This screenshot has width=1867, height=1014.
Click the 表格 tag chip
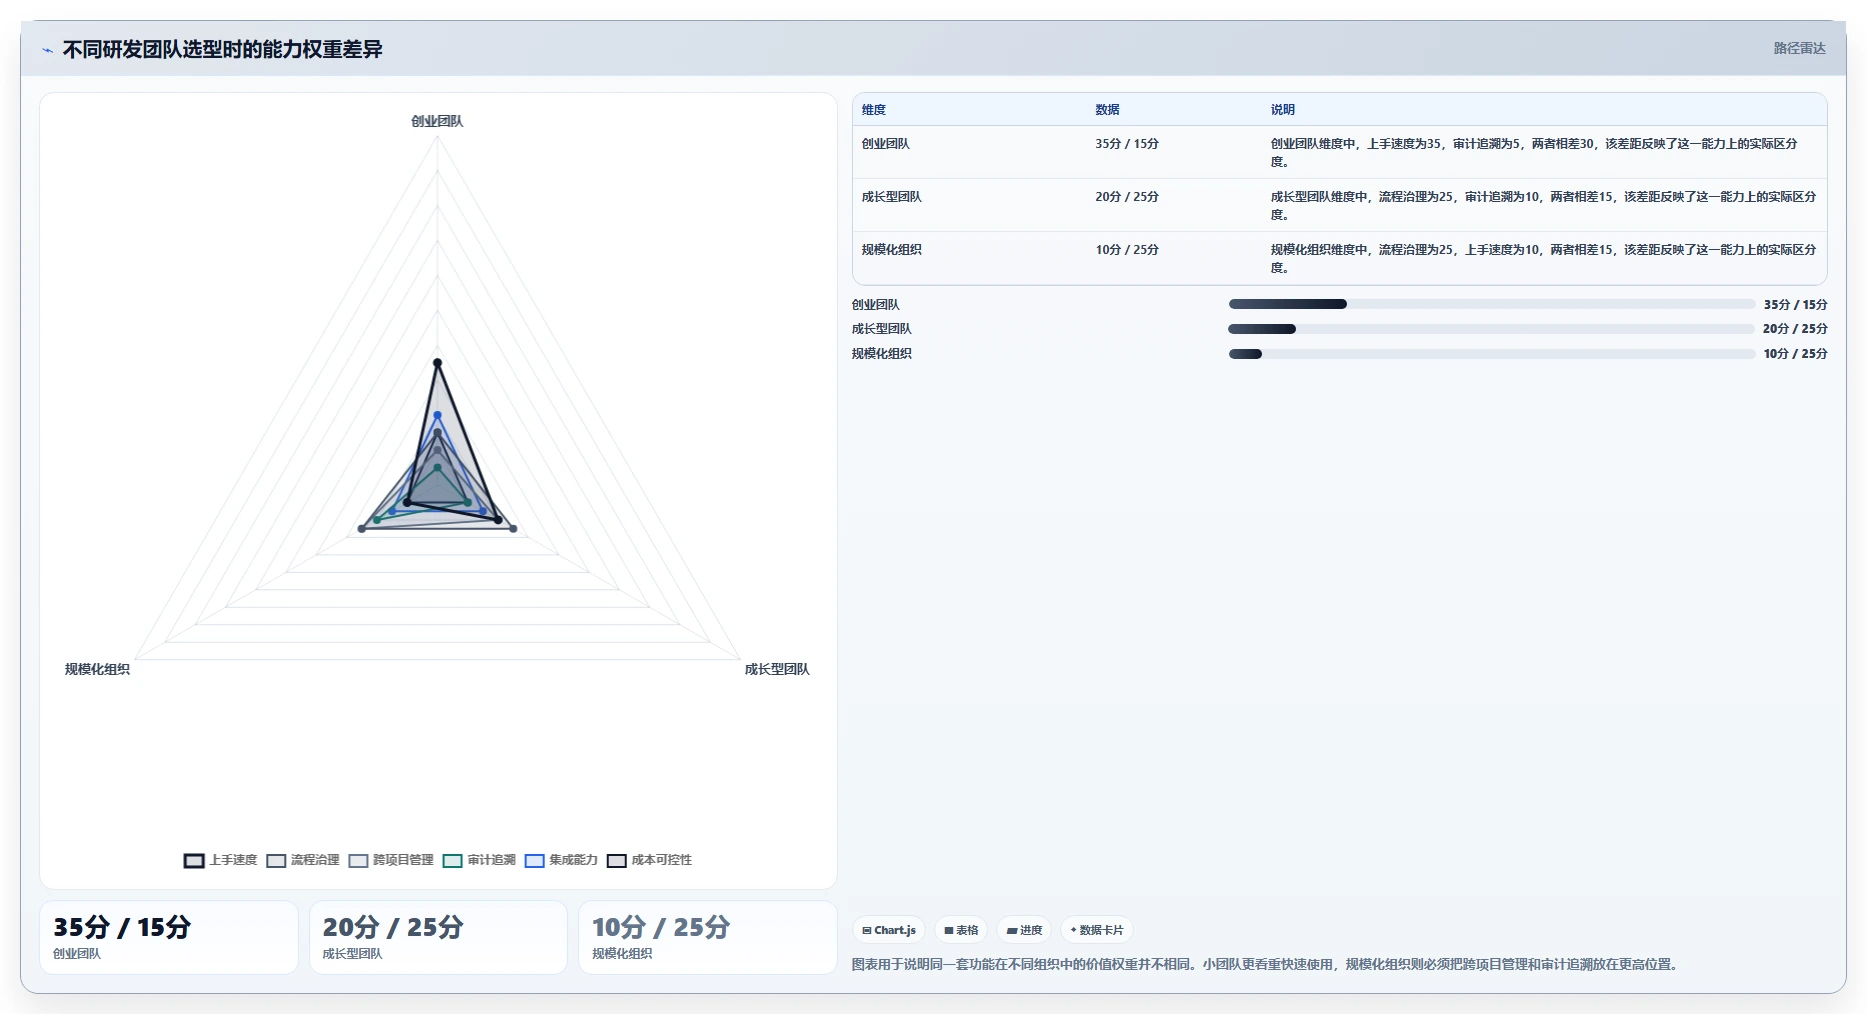click(961, 930)
